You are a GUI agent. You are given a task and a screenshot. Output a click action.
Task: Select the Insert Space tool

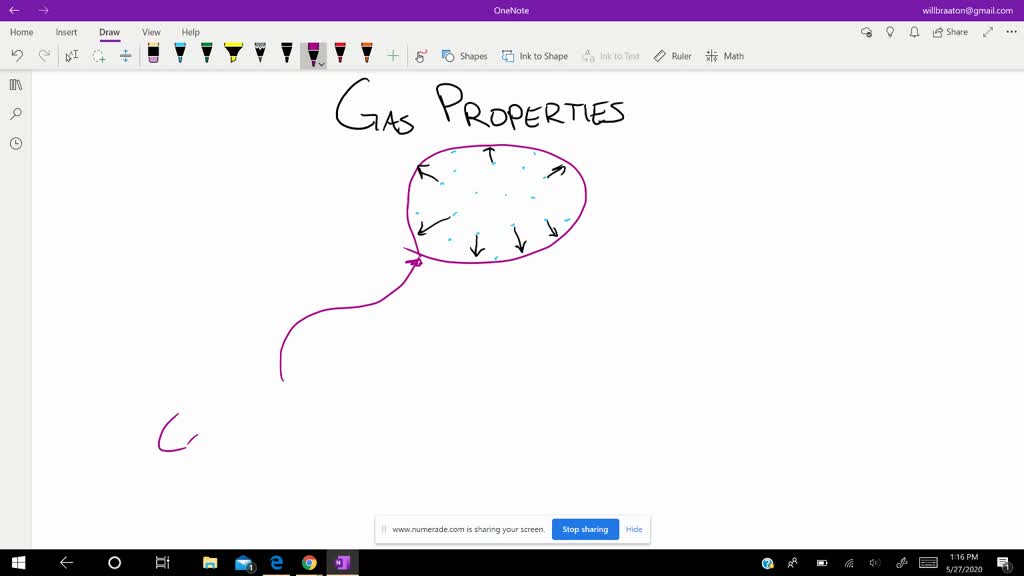pyautogui.click(x=125, y=56)
